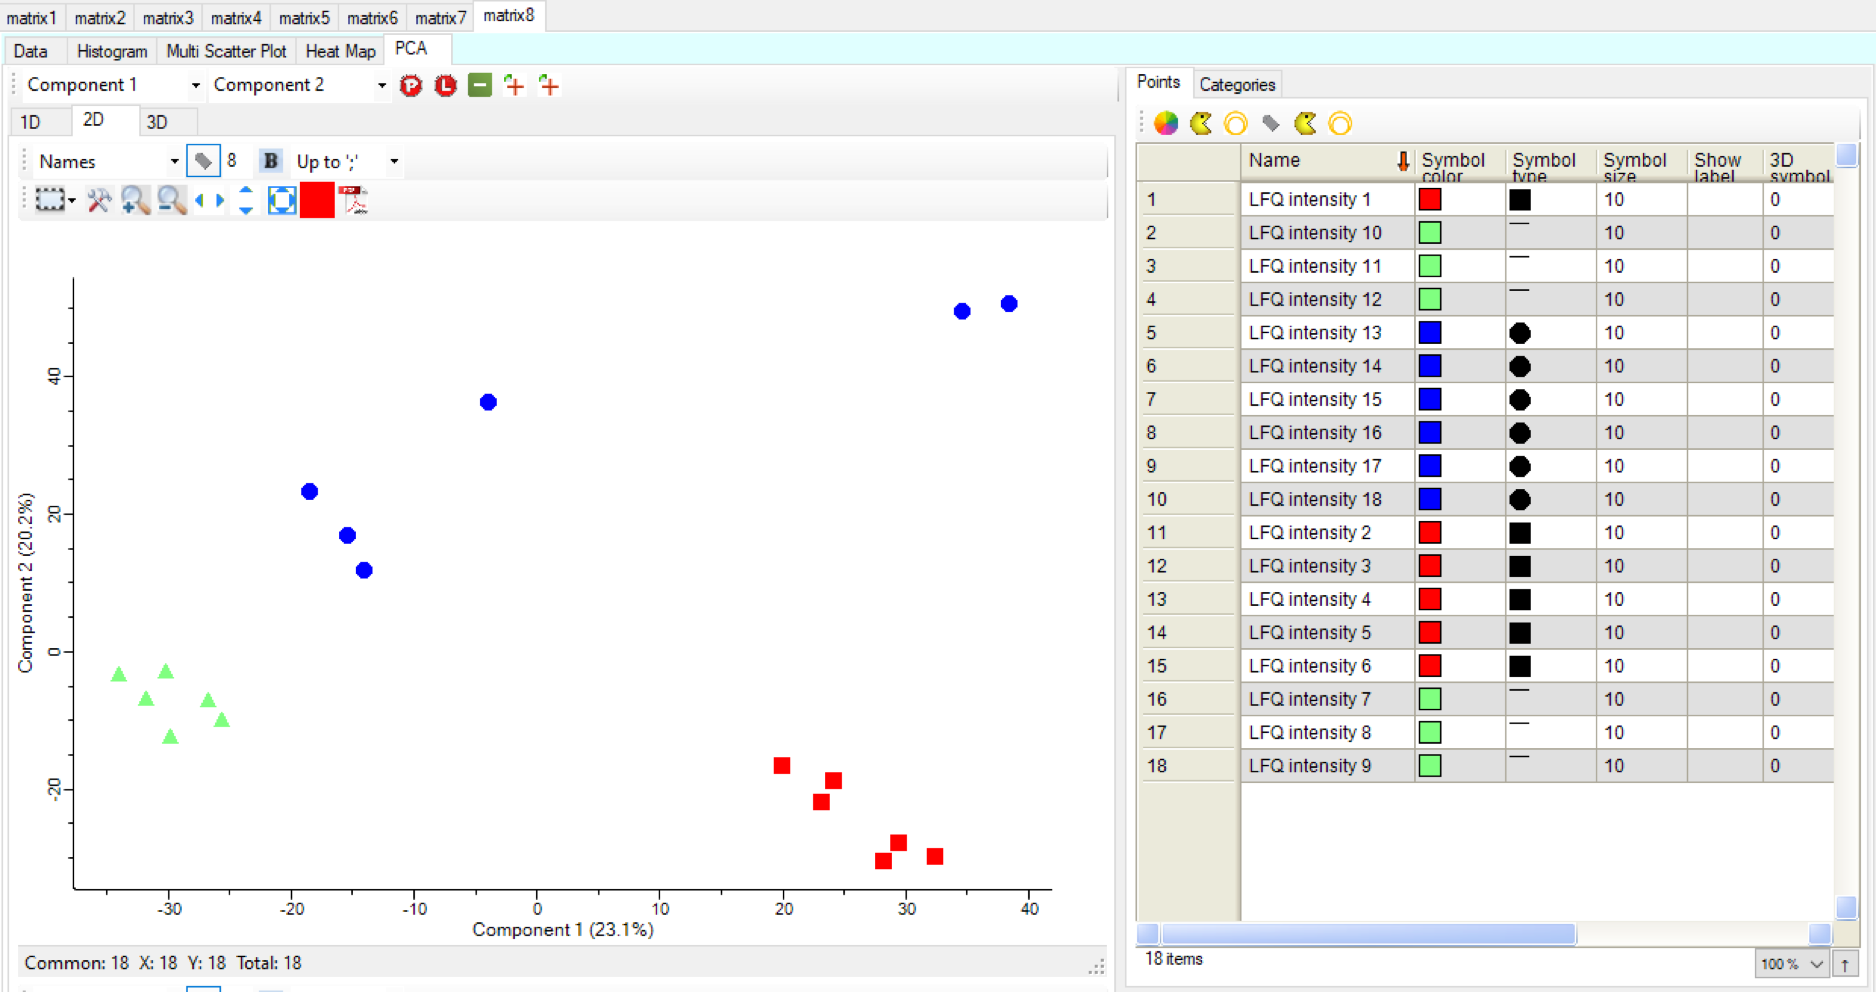The height and width of the screenshot is (992, 1876).
Task: Expand the Component 2 axis dropdown
Action: point(381,86)
